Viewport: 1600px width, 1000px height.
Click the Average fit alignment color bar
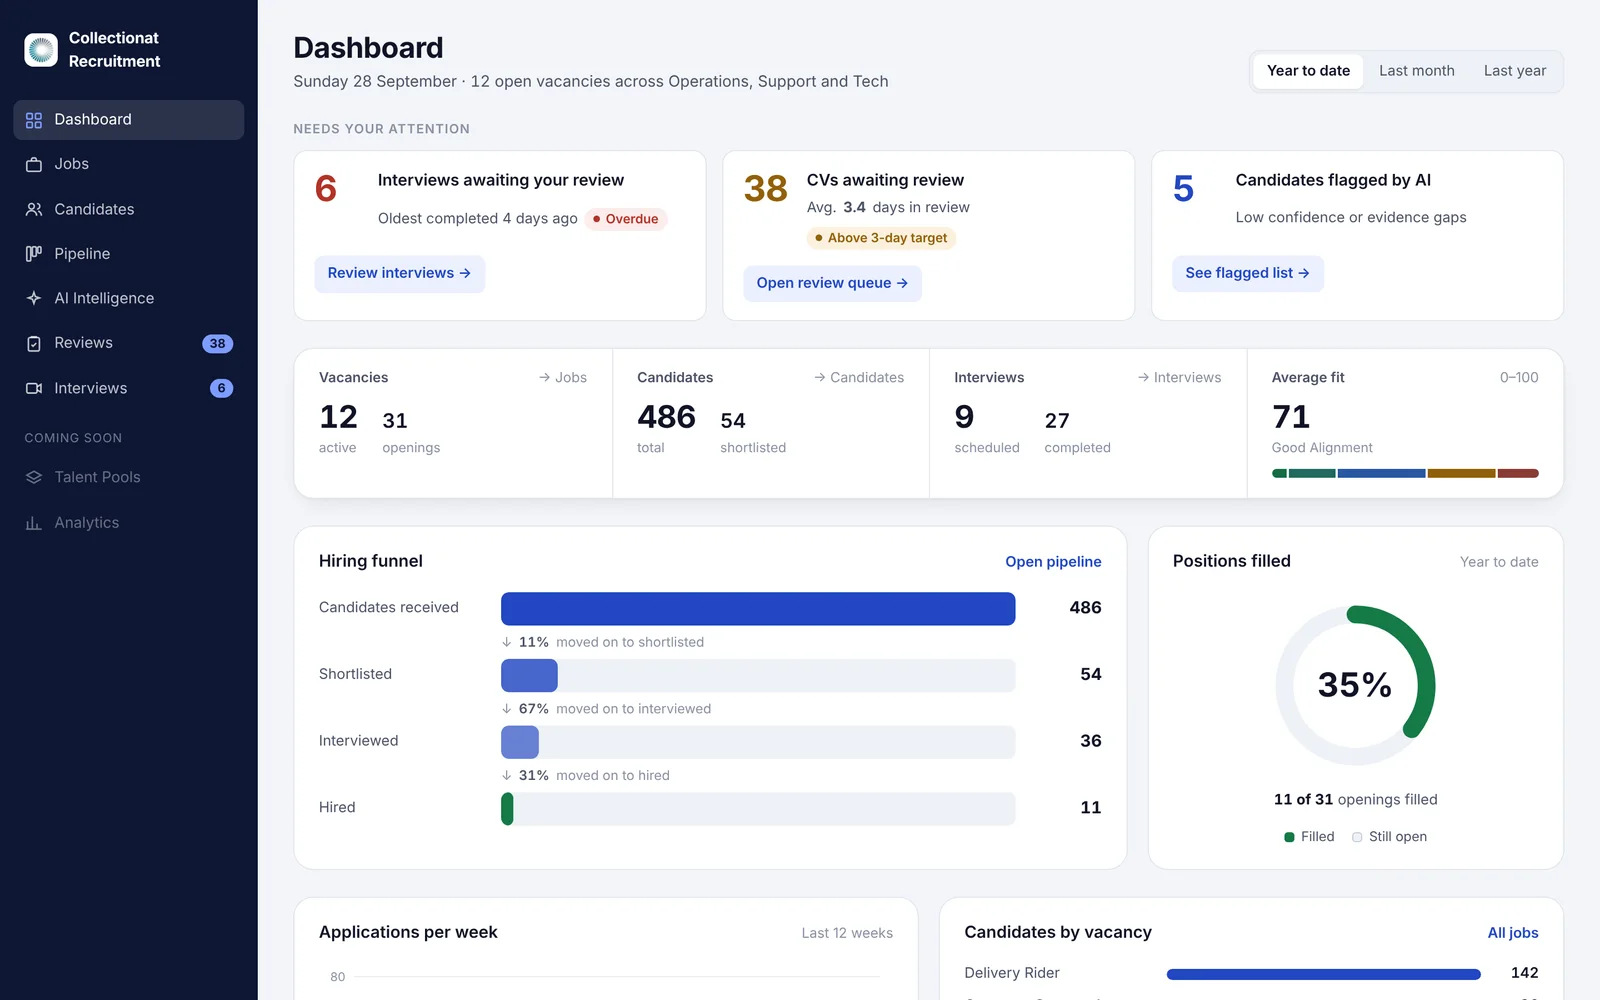(x=1405, y=474)
